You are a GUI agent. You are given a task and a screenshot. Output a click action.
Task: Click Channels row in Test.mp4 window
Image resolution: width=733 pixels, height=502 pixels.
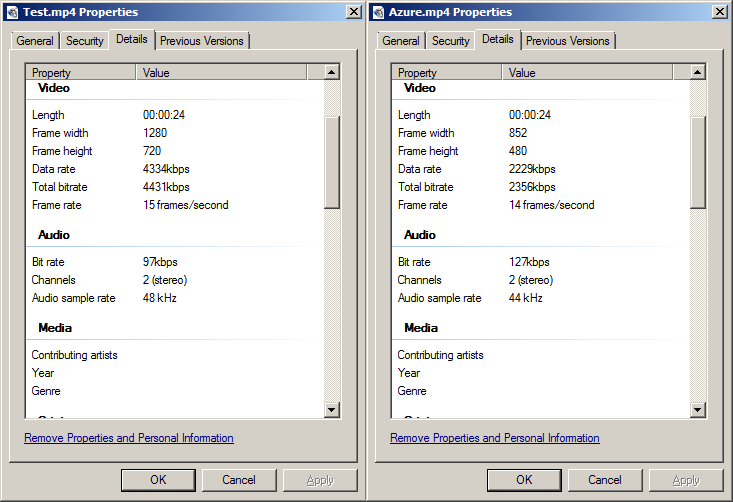coord(175,280)
